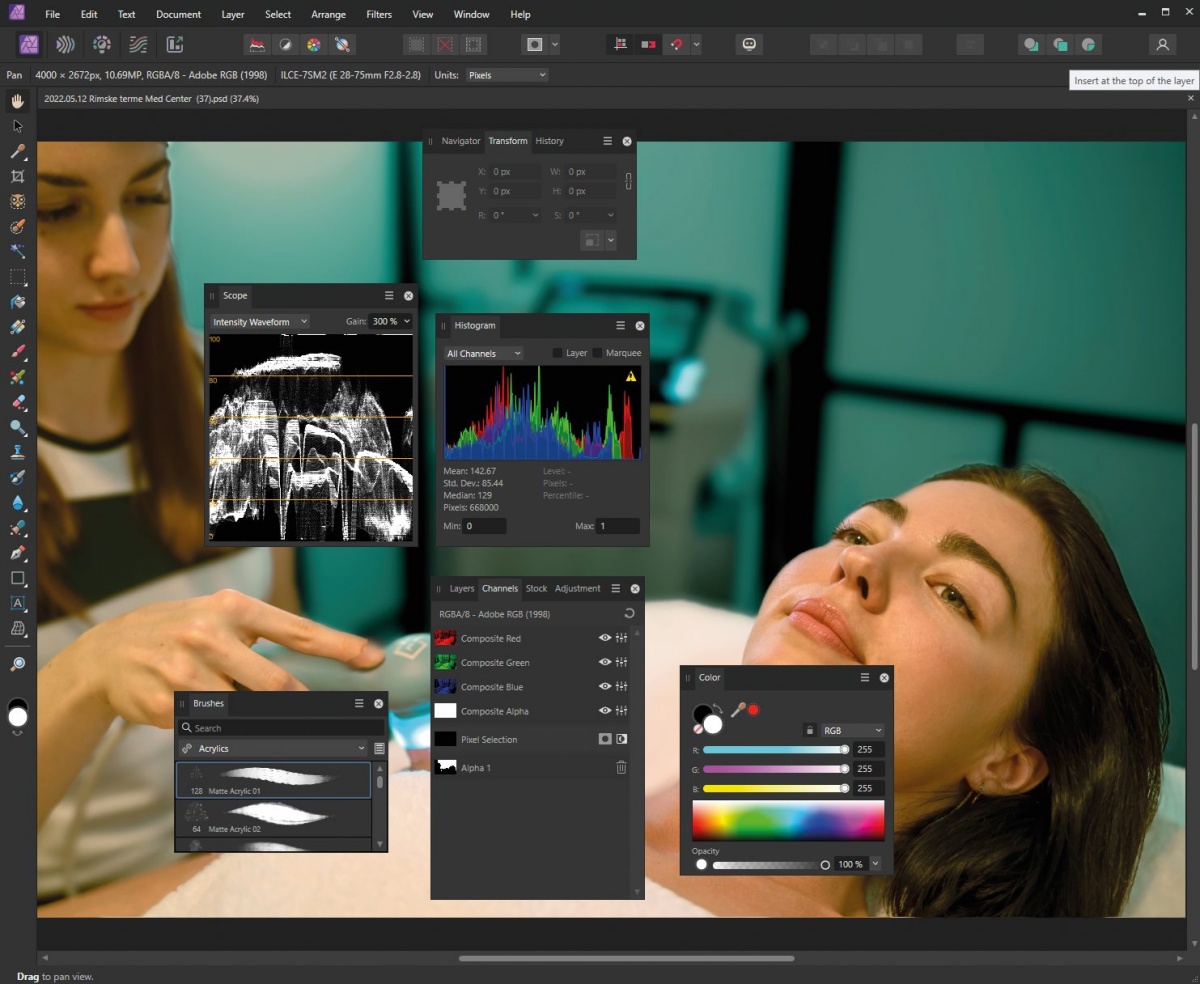The height and width of the screenshot is (984, 1200).
Task: Open the RGB color model dropdown
Action: click(852, 731)
